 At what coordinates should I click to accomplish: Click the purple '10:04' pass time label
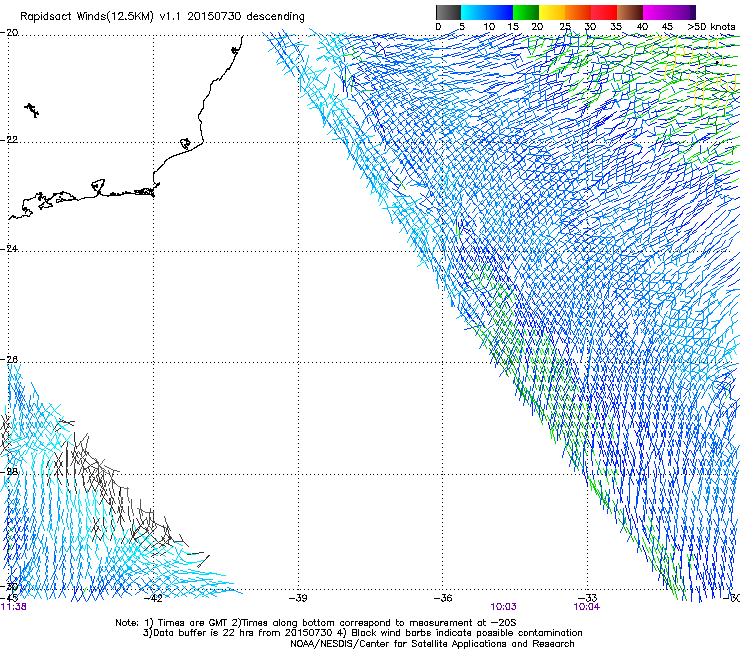pos(587,607)
